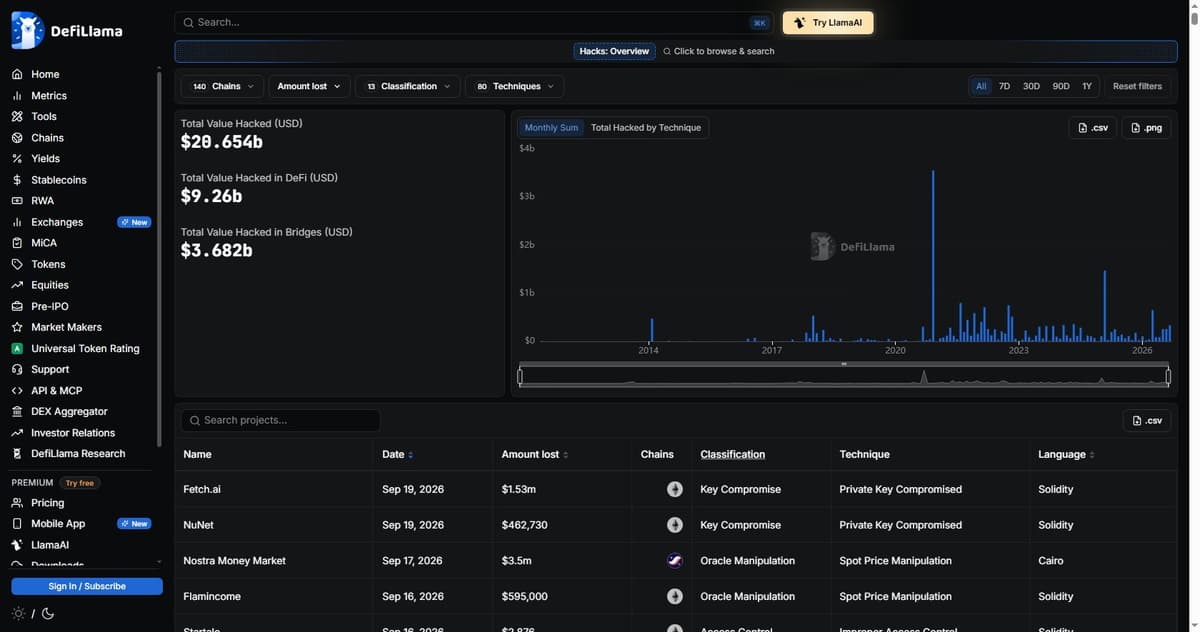Screen dimensions: 1200x632
Task: Open the MiCA page
Action: click(44, 243)
